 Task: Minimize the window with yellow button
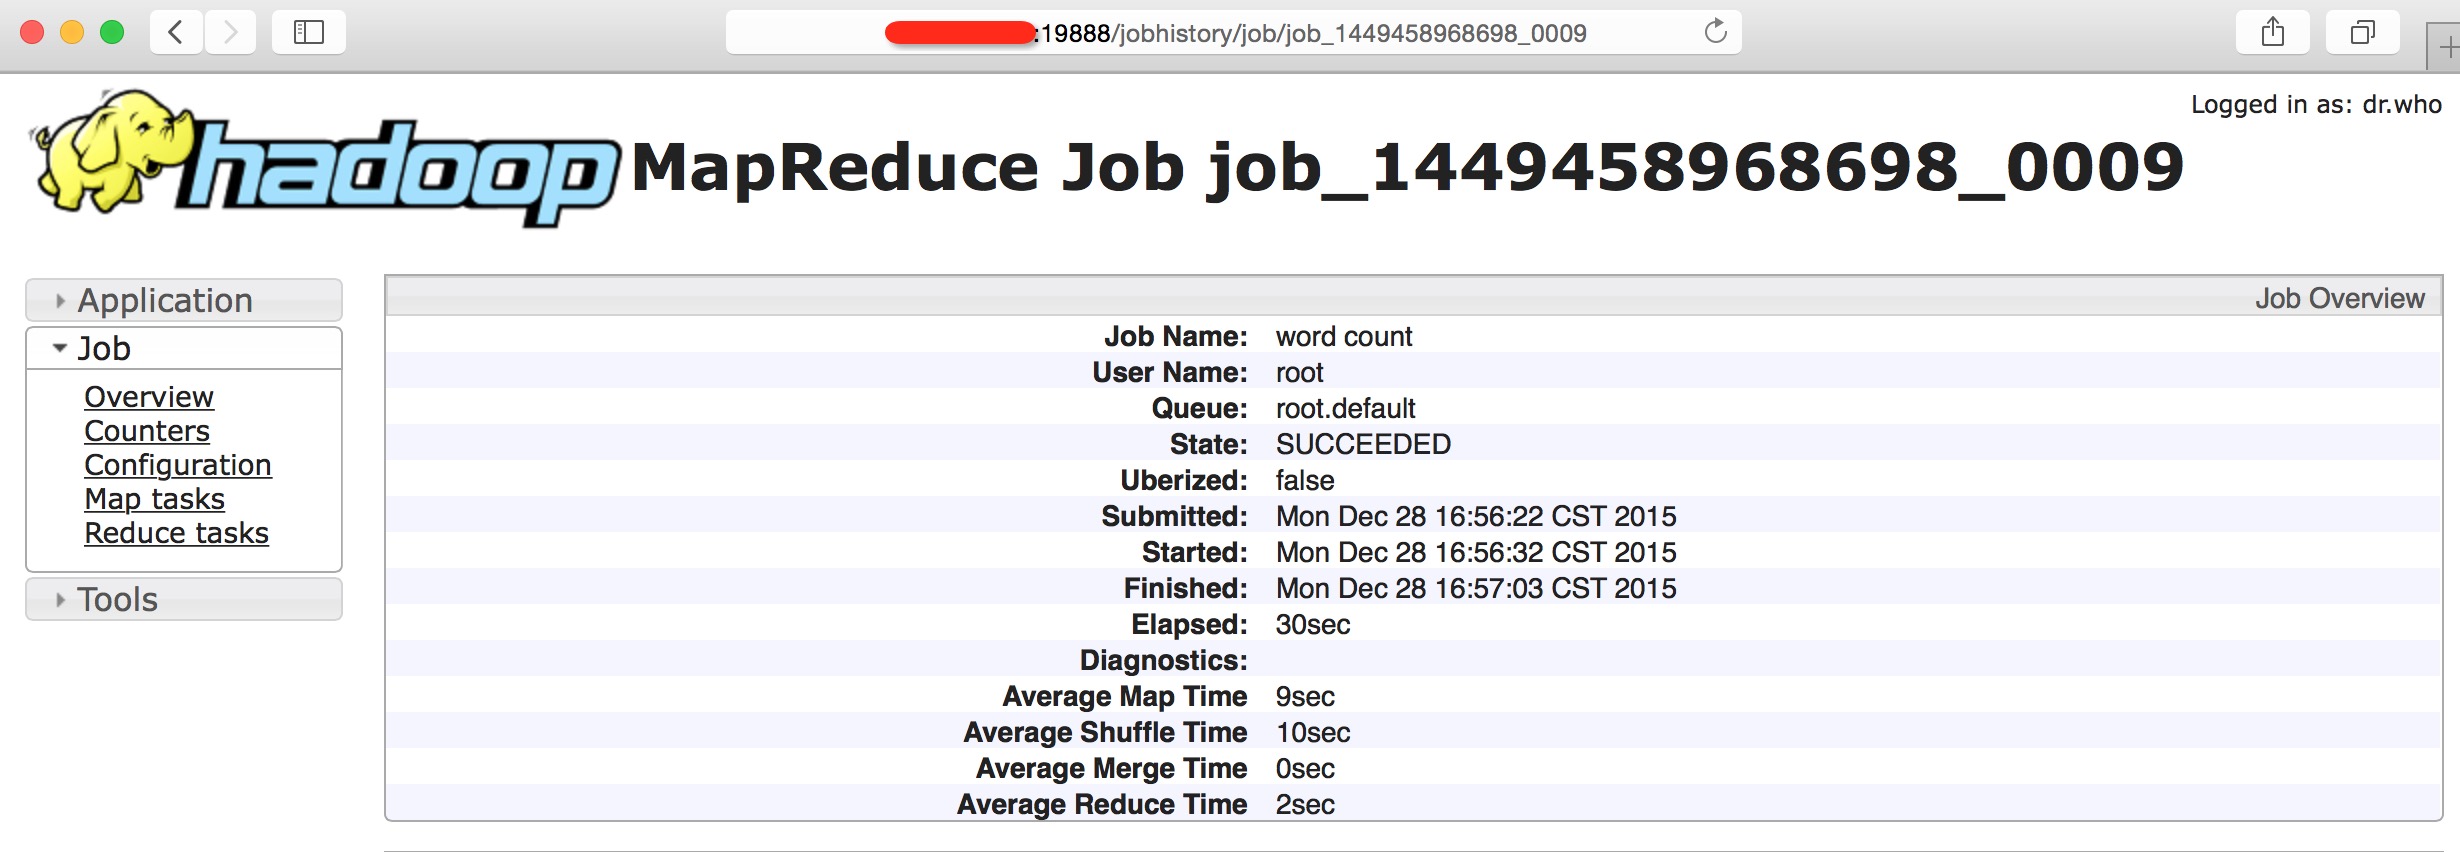coord(72,32)
